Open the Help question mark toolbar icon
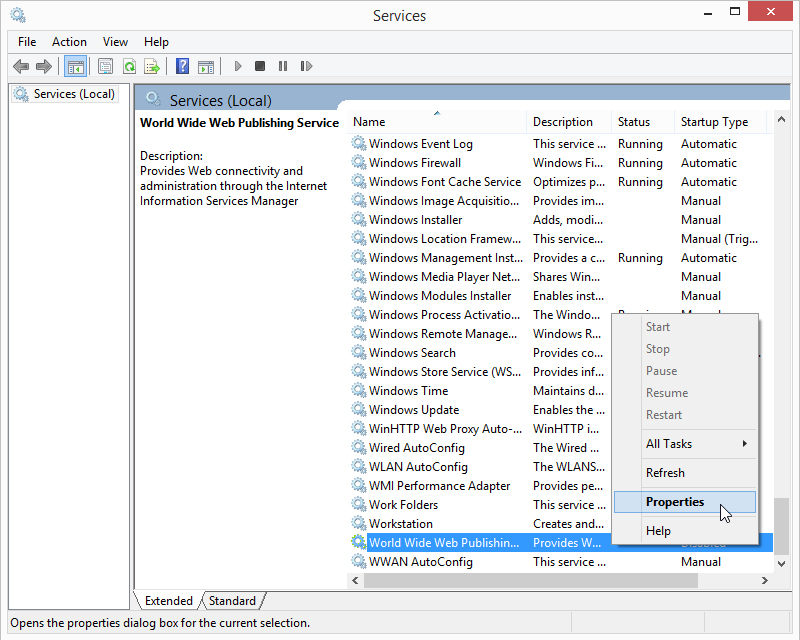This screenshot has height=640, width=800. (x=182, y=66)
